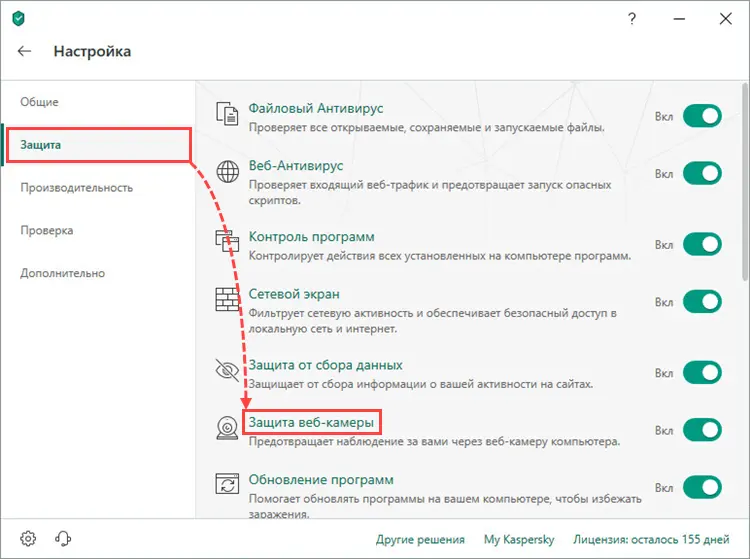Turn off the Сетевой экран switch
750x559 pixels.
pyautogui.click(x=702, y=302)
